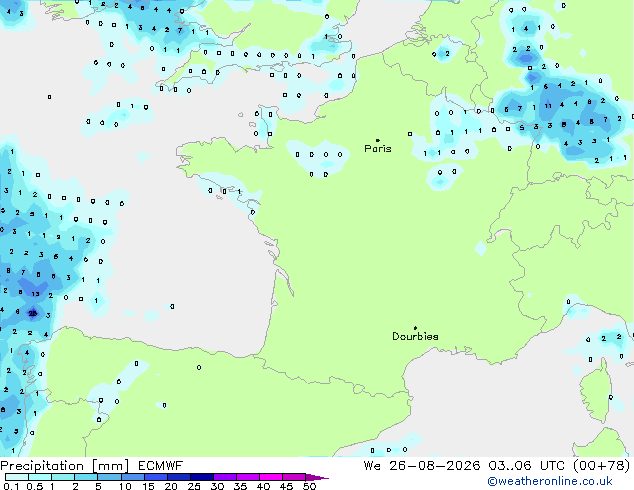634x490 pixels.
Task: Select the 20–25 legend color swatch
Action: tap(178, 477)
